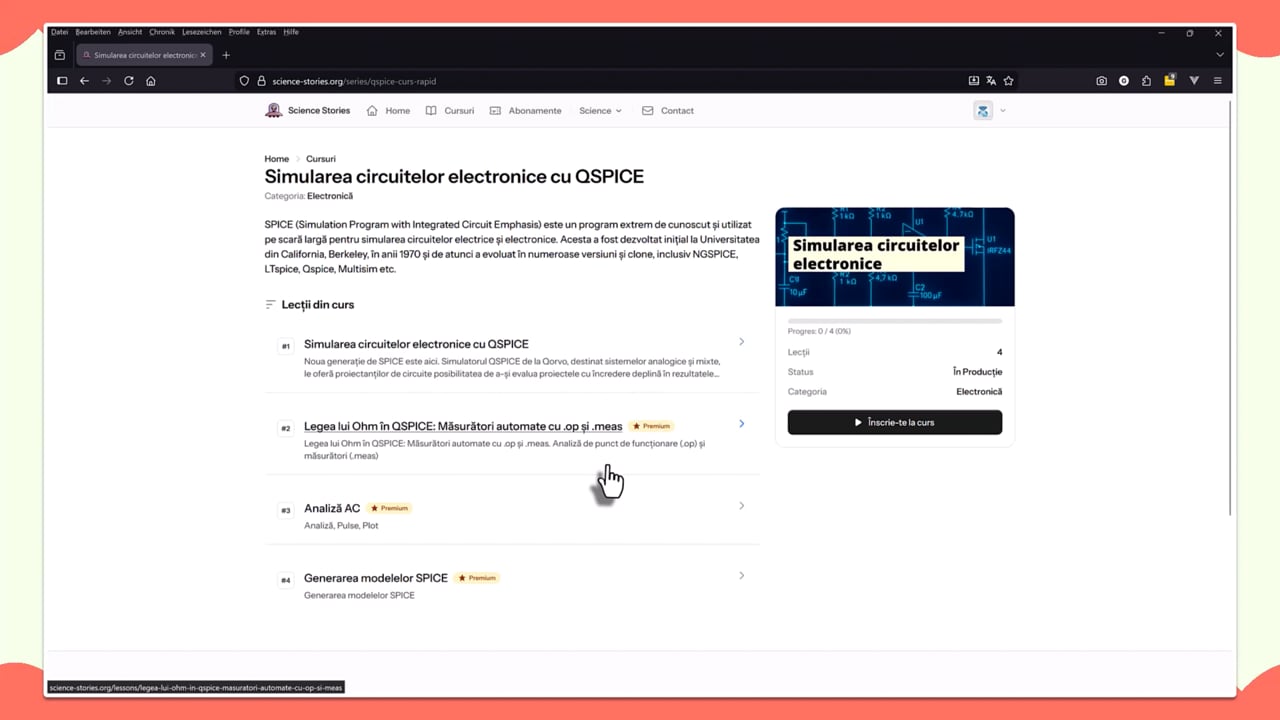The width and height of the screenshot is (1280, 720).
Task: Open lesson #1 with its chevron arrow
Action: [741, 342]
